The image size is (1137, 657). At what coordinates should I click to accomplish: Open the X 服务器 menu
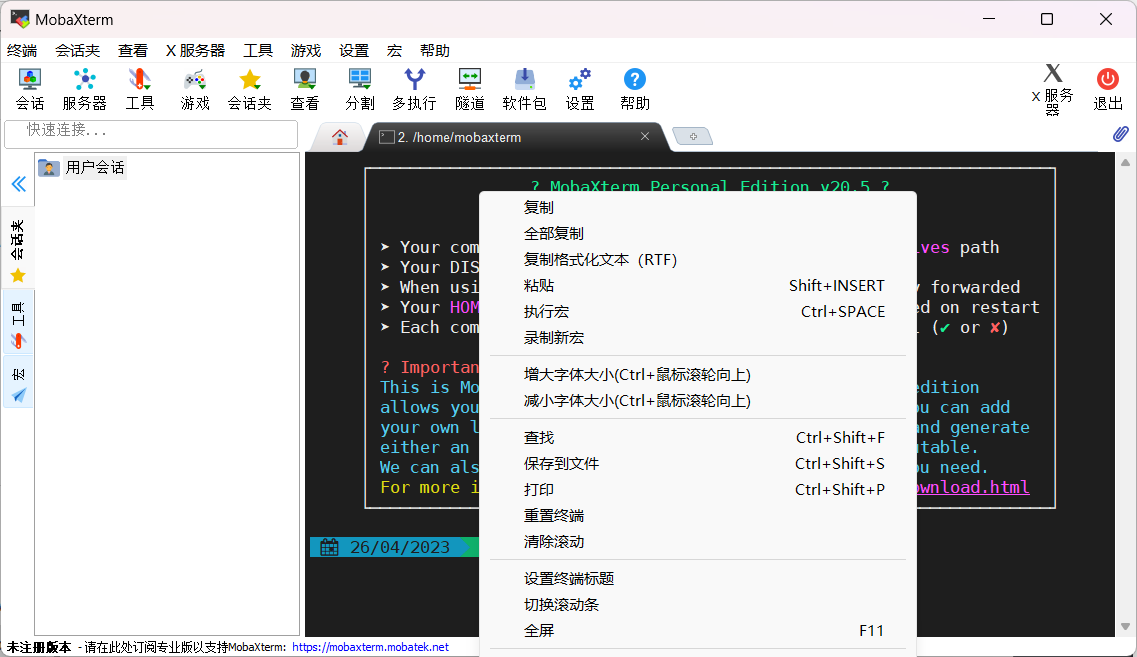(x=195, y=51)
